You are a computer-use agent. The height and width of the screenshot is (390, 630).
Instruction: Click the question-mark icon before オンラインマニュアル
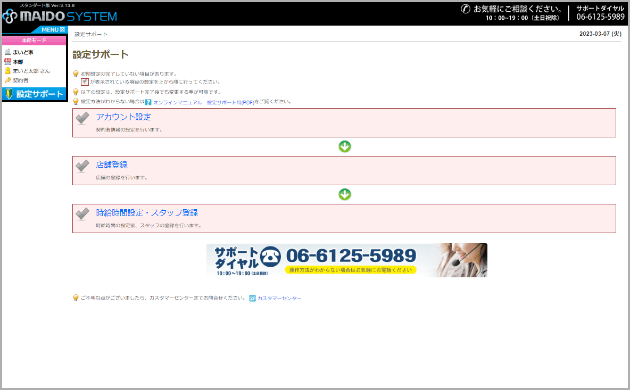148,102
